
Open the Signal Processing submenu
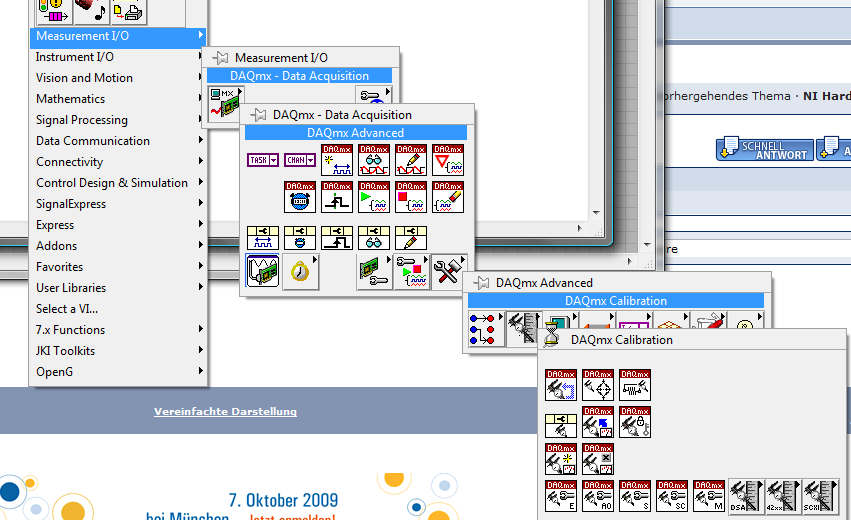[x=118, y=119]
